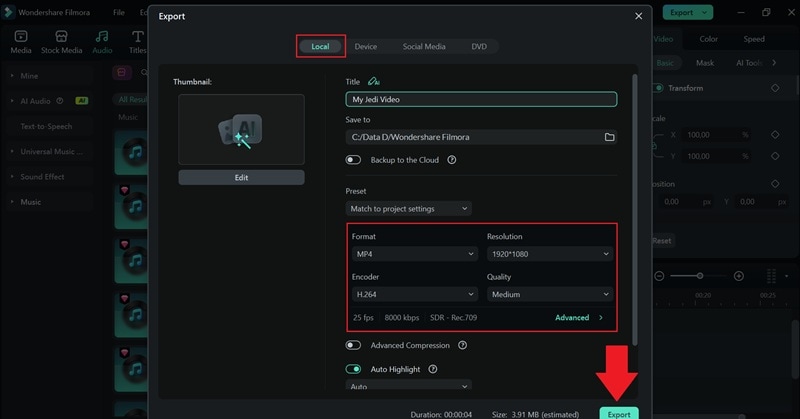Turn off Auto Highlight switch
The width and height of the screenshot is (800, 419).
click(x=353, y=368)
